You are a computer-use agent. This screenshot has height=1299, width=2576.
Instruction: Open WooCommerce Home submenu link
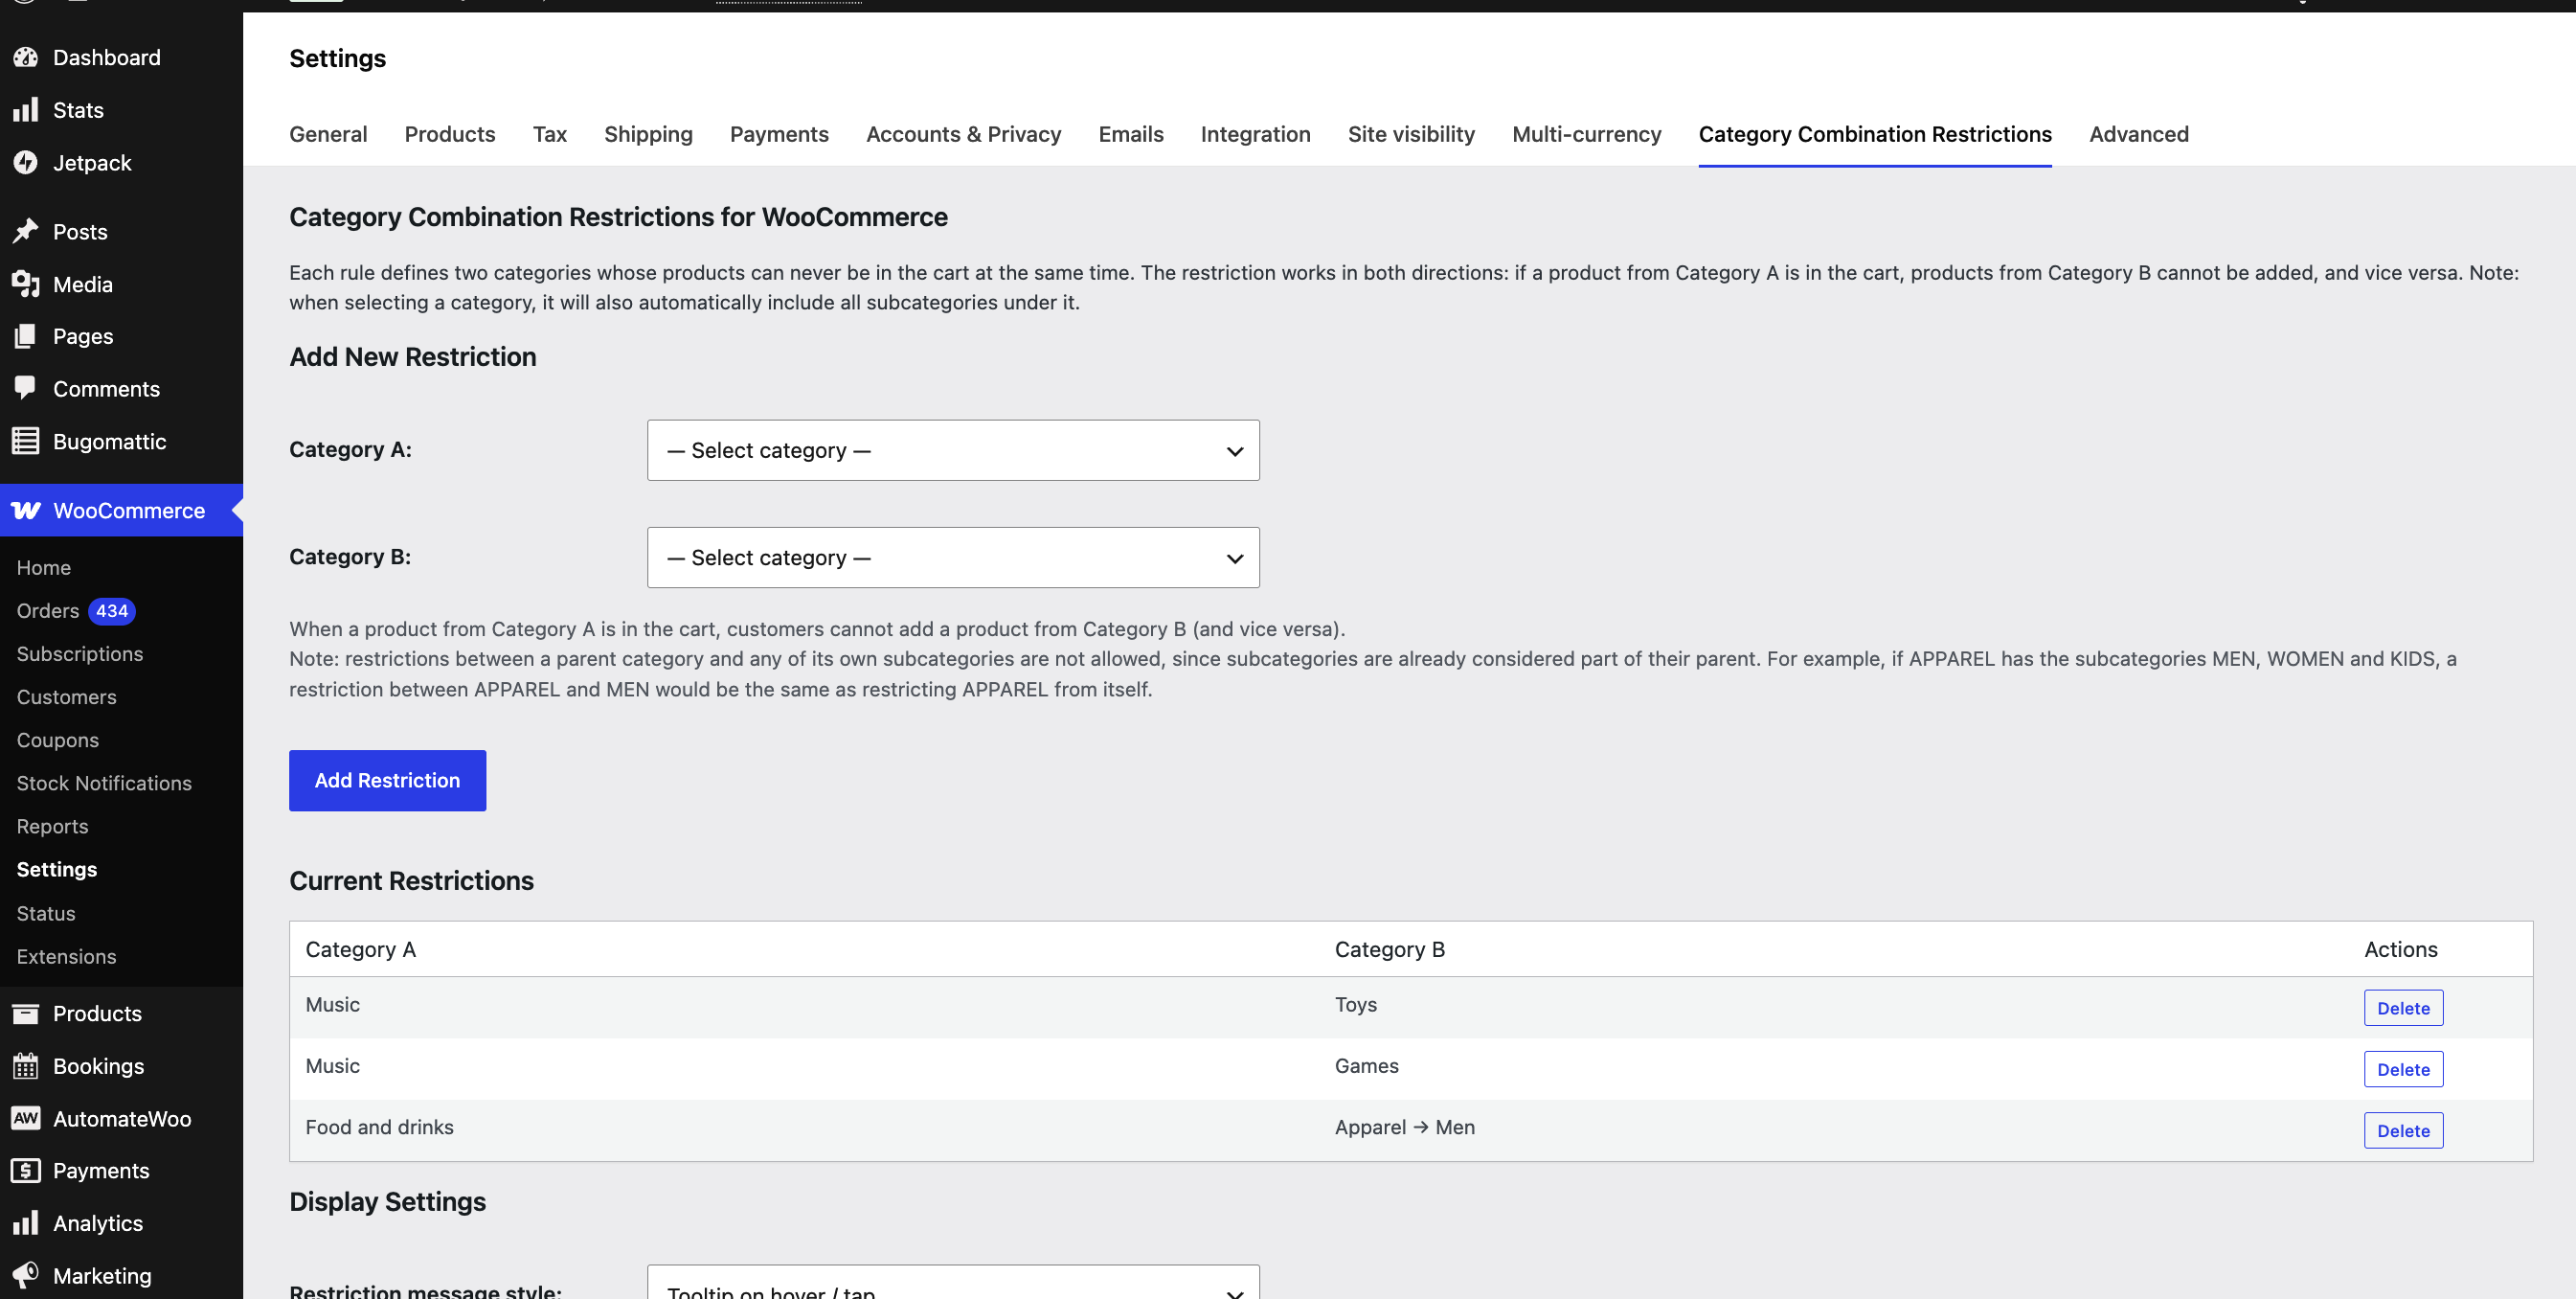44,568
